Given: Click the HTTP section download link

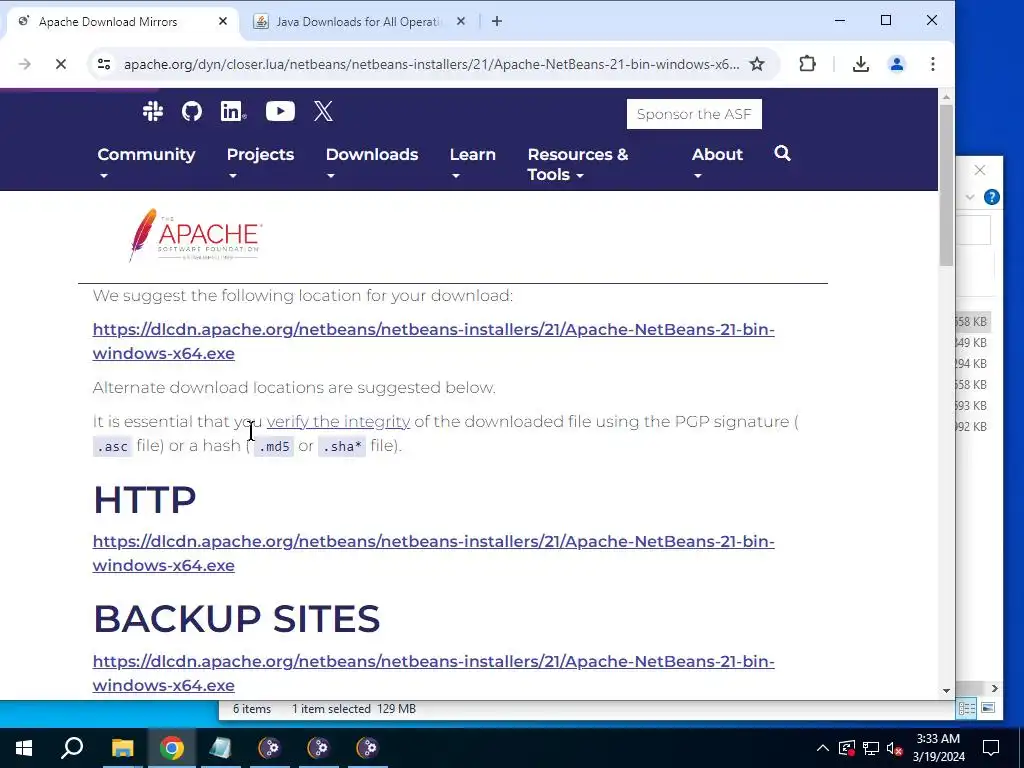Looking at the screenshot, I should (433, 553).
